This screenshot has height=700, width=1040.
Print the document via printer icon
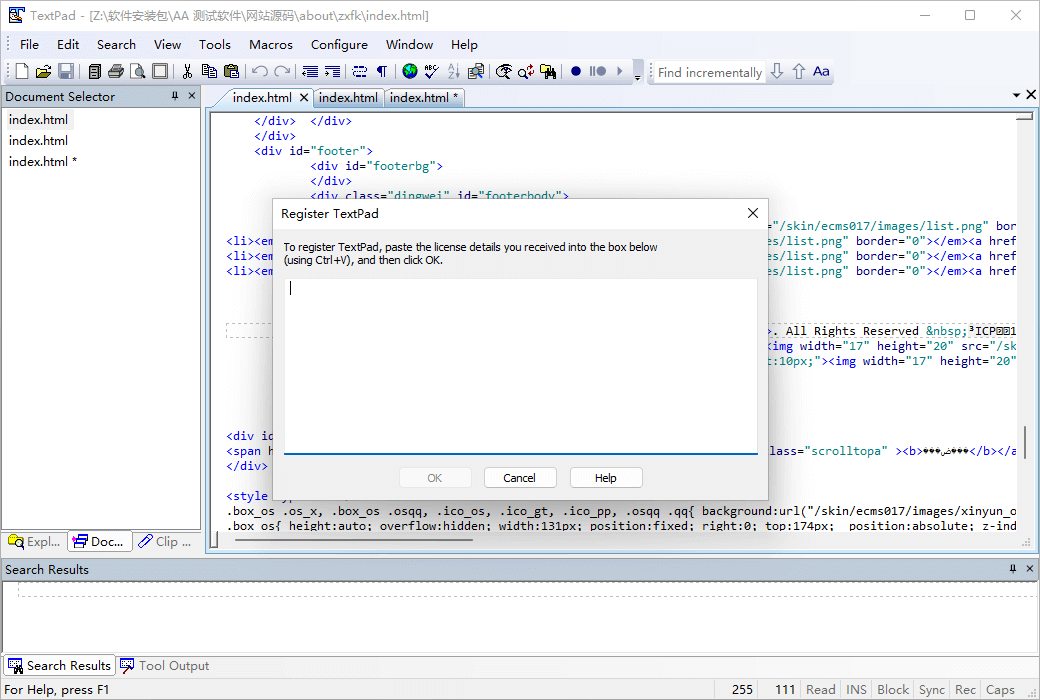(x=116, y=71)
